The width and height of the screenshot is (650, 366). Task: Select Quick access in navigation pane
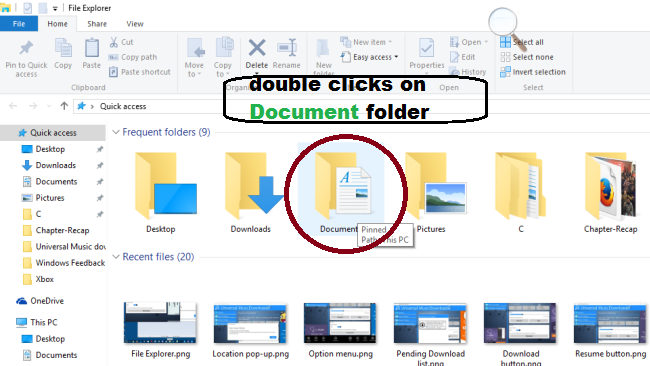point(53,133)
